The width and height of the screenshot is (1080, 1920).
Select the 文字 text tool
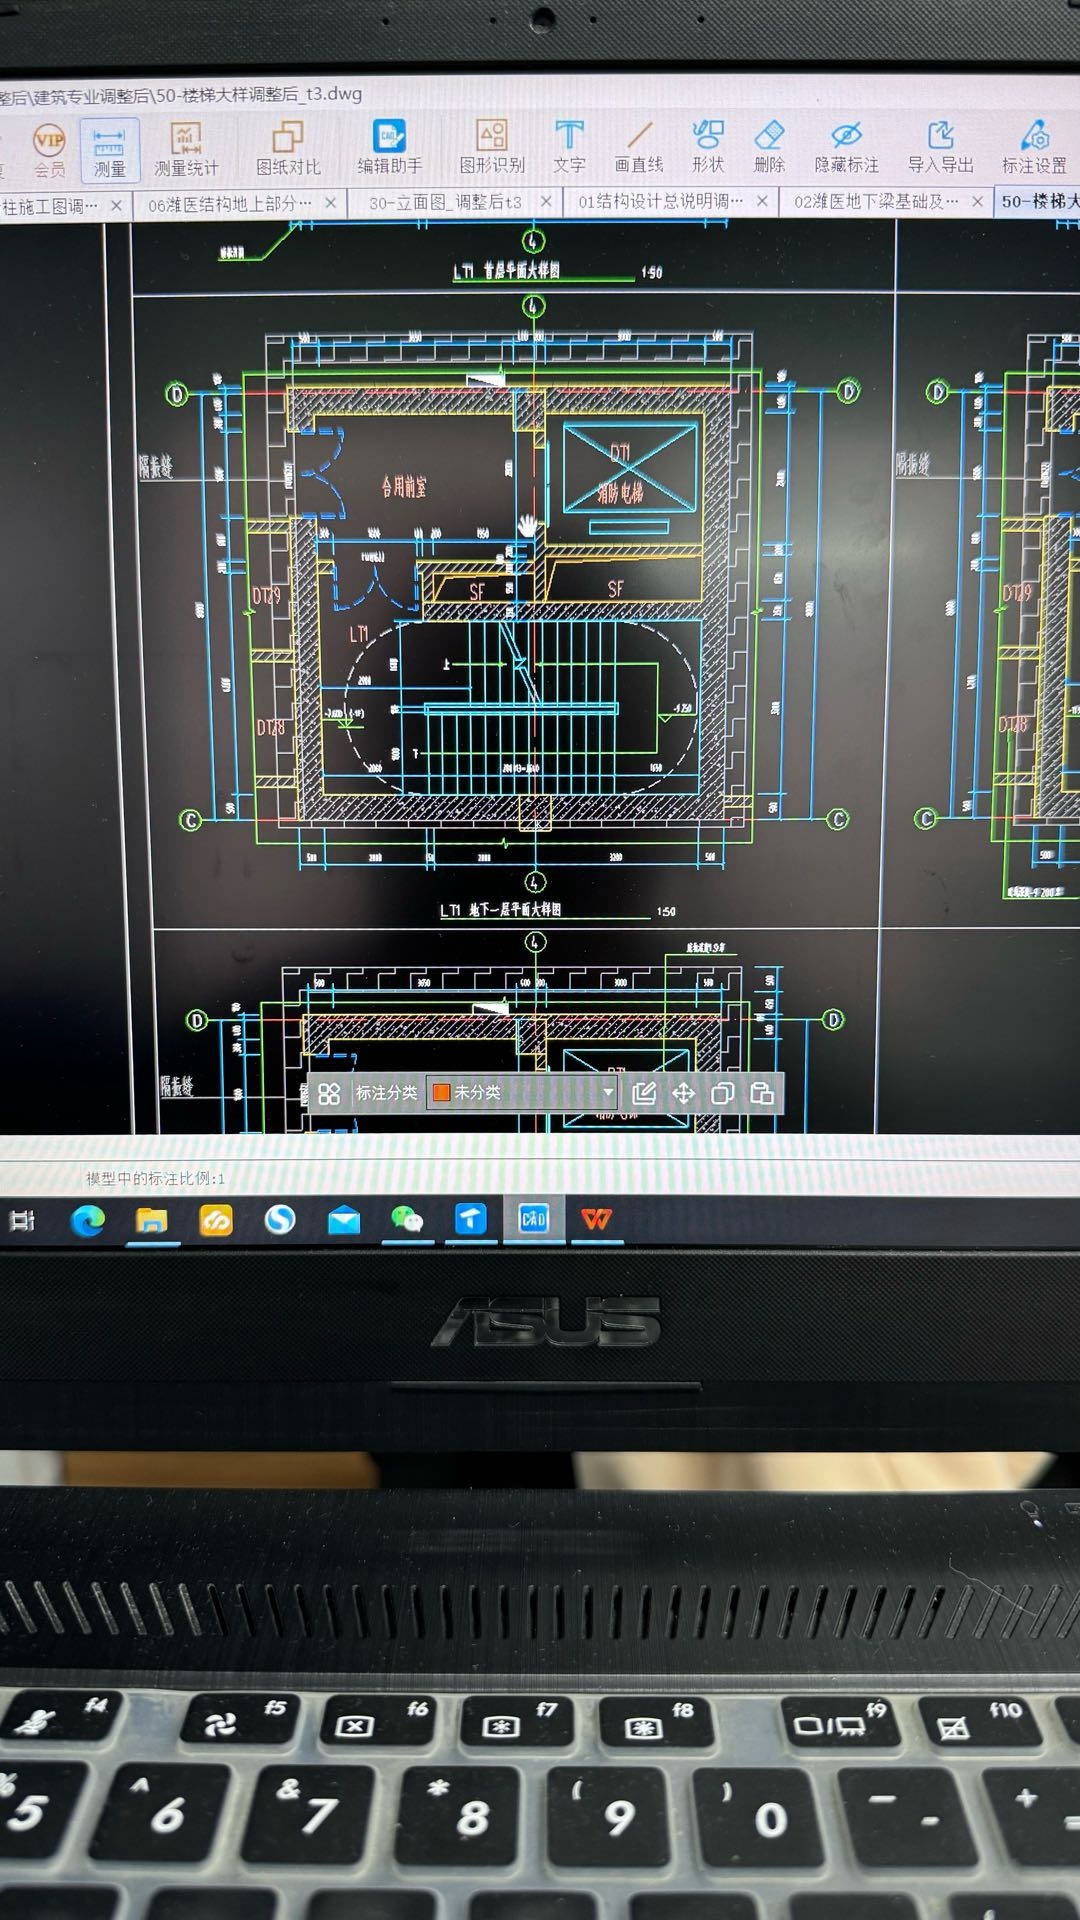(x=569, y=146)
